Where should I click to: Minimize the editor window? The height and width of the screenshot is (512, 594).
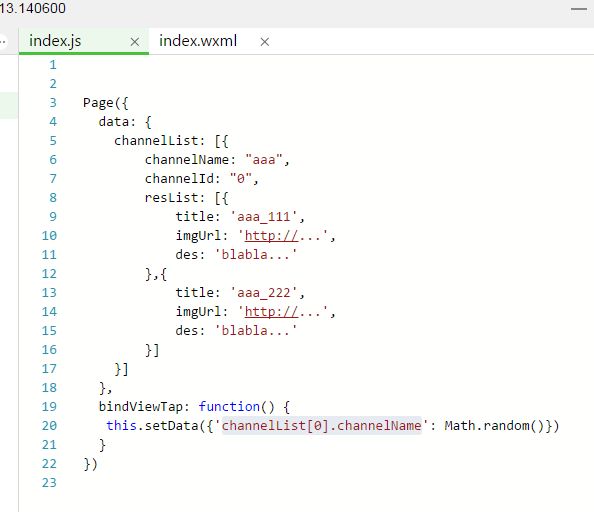578,9
